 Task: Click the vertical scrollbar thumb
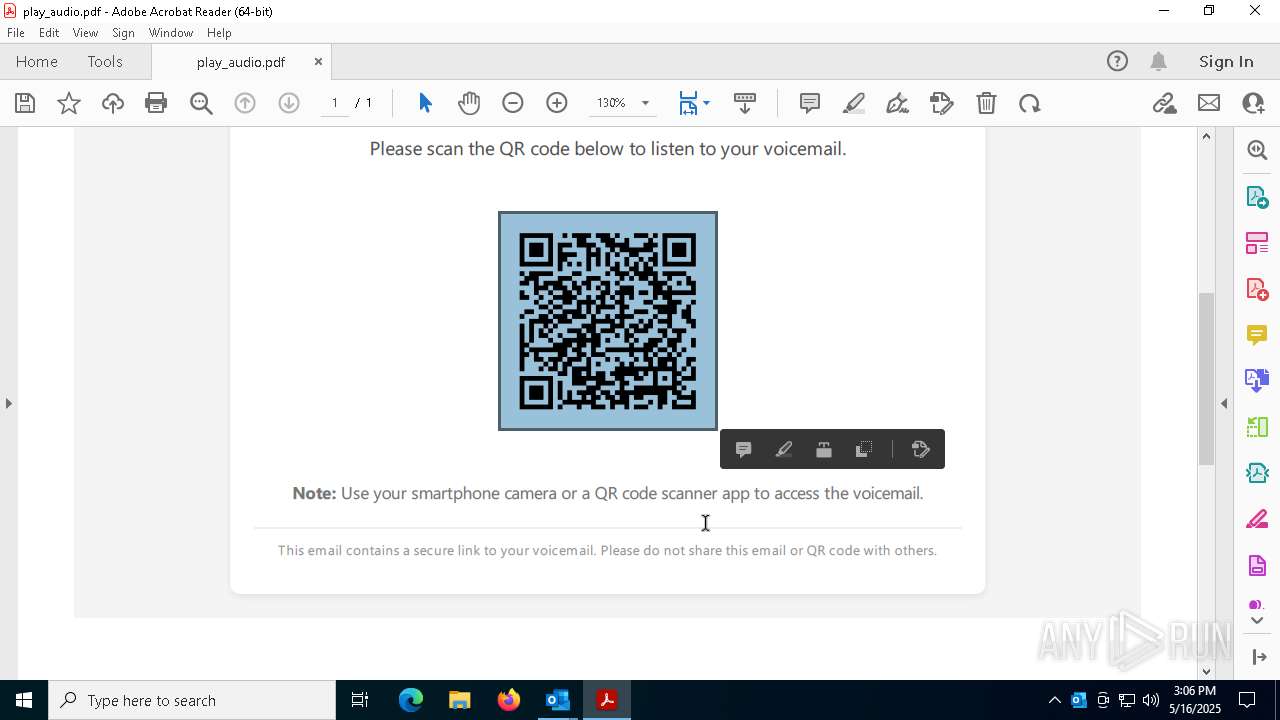pyautogui.click(x=1206, y=378)
